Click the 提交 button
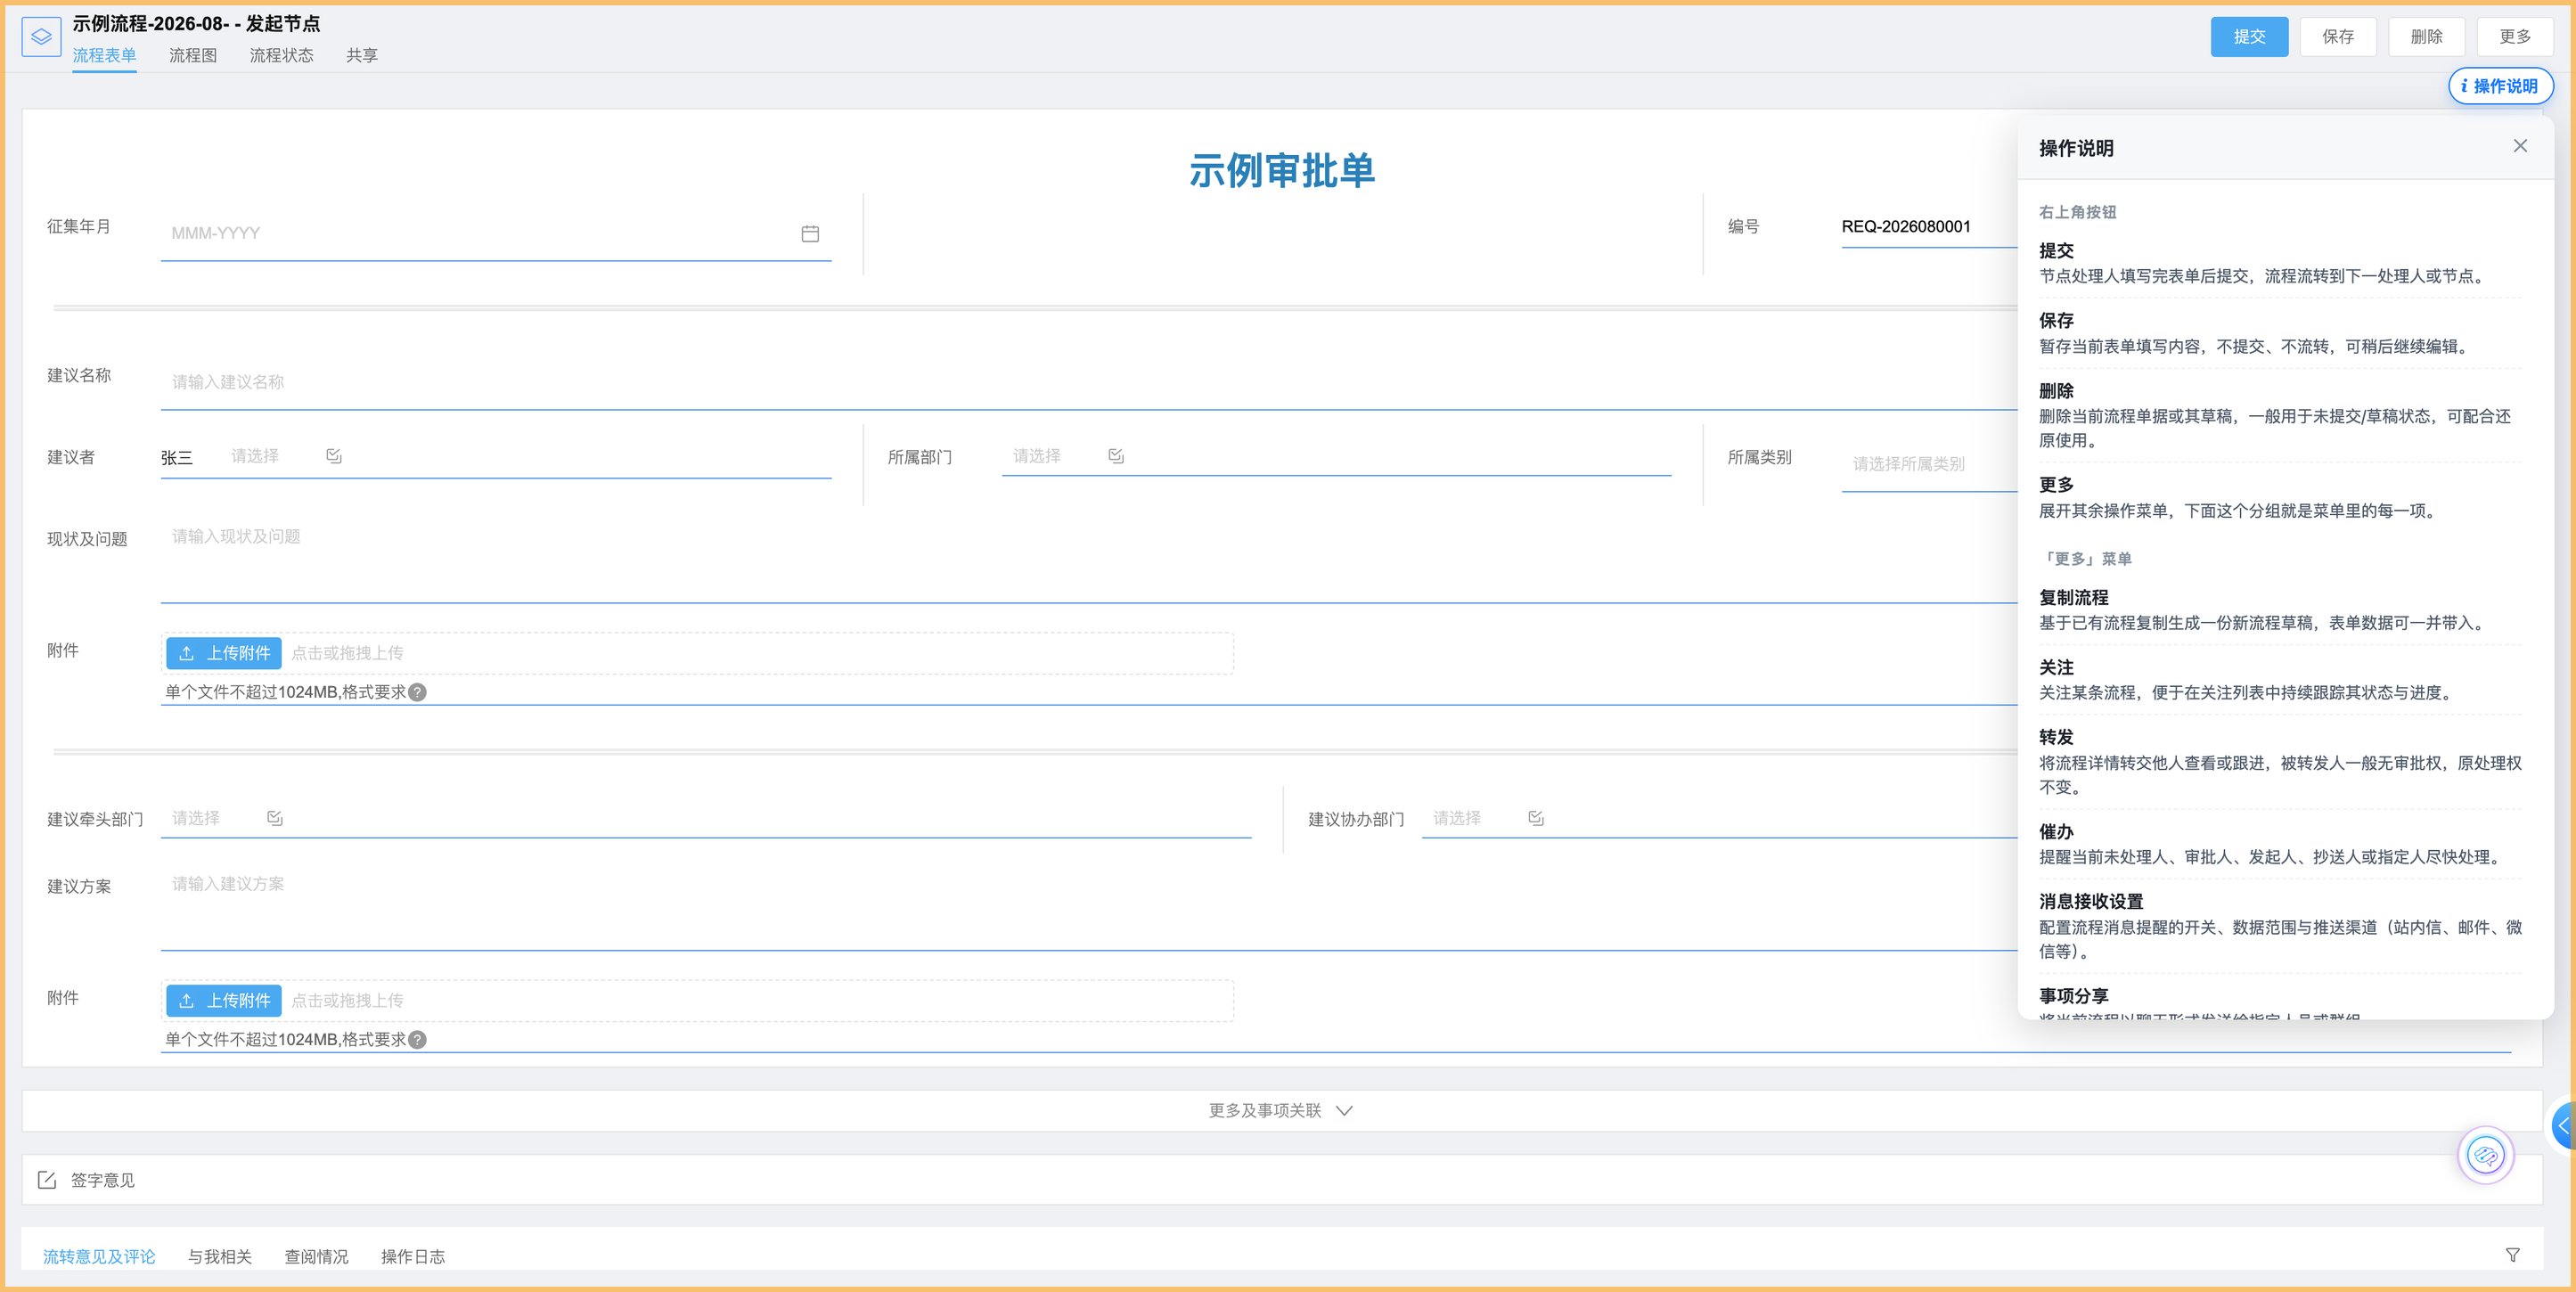 [x=2249, y=37]
